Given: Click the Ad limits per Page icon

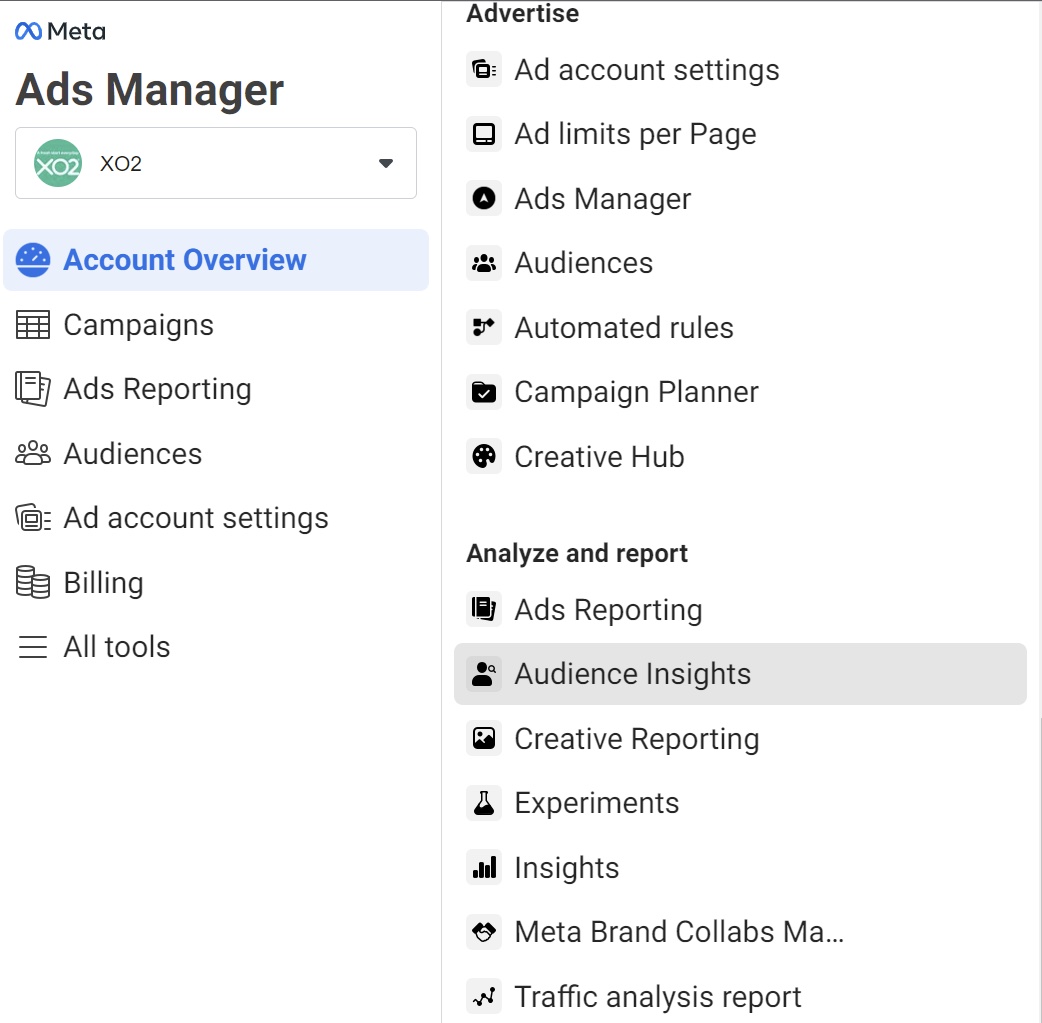Looking at the screenshot, I should coord(484,134).
